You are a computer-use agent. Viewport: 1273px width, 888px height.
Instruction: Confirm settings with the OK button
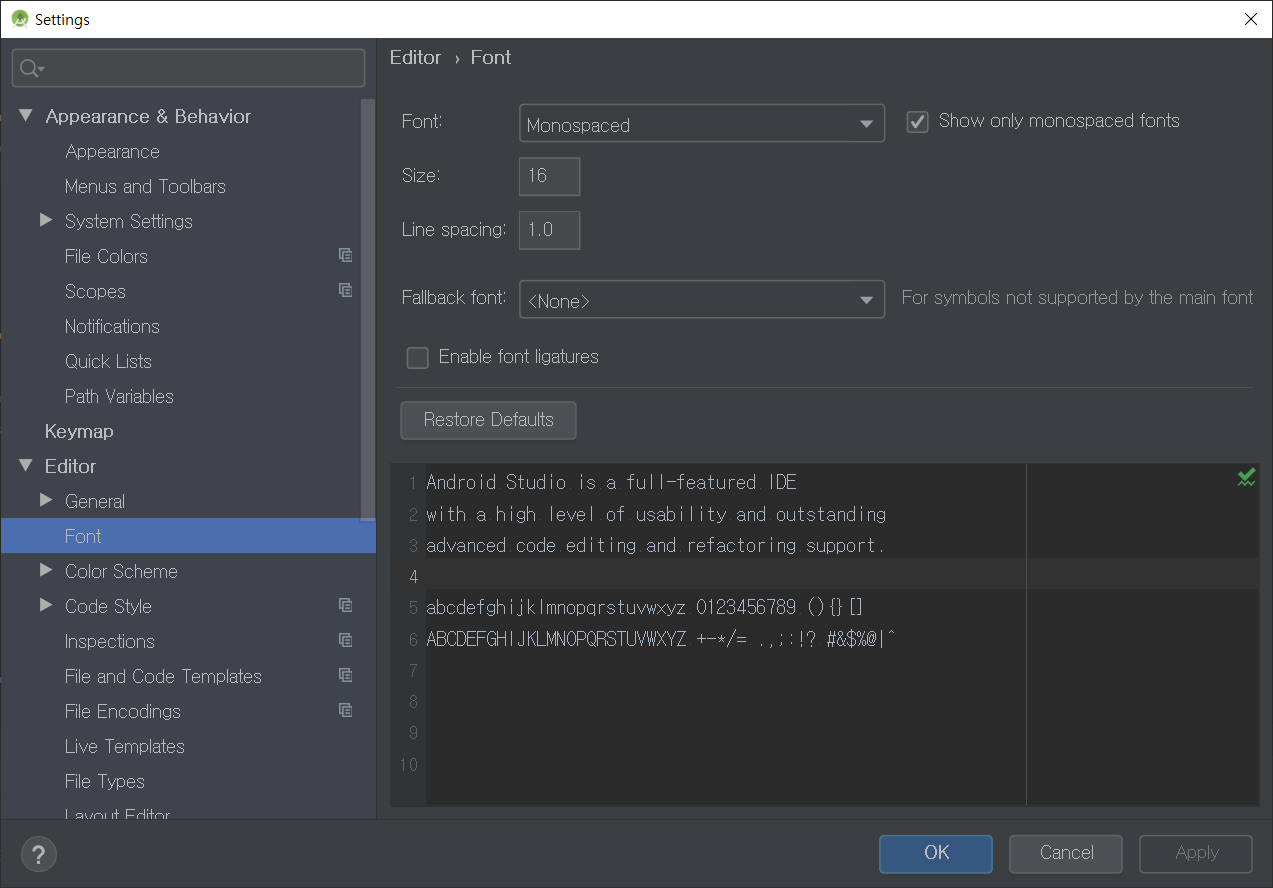[936, 853]
